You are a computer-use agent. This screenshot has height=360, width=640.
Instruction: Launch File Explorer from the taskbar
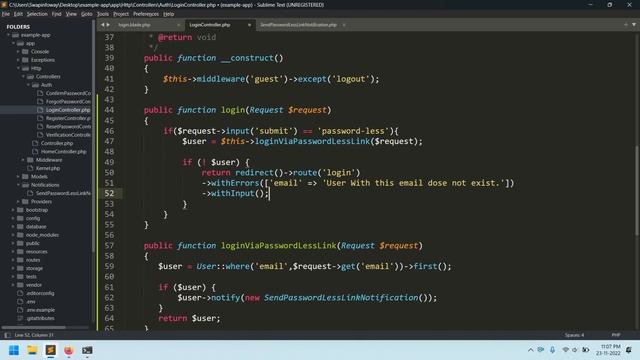[x=32, y=350]
